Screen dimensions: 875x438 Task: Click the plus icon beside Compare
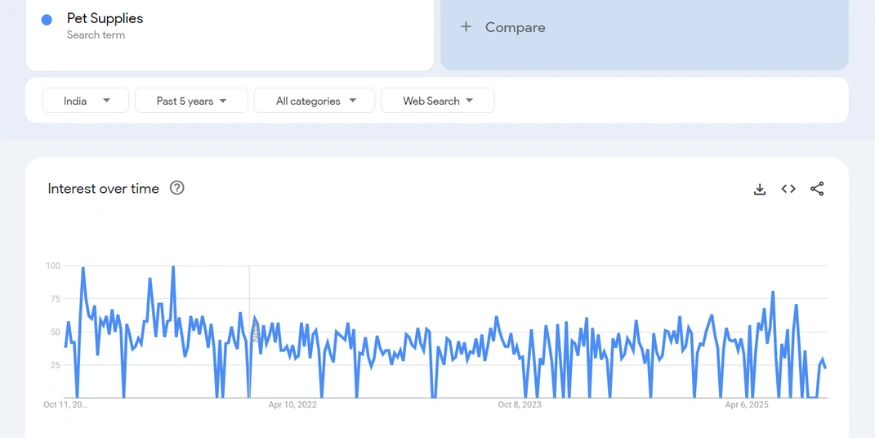tap(466, 27)
